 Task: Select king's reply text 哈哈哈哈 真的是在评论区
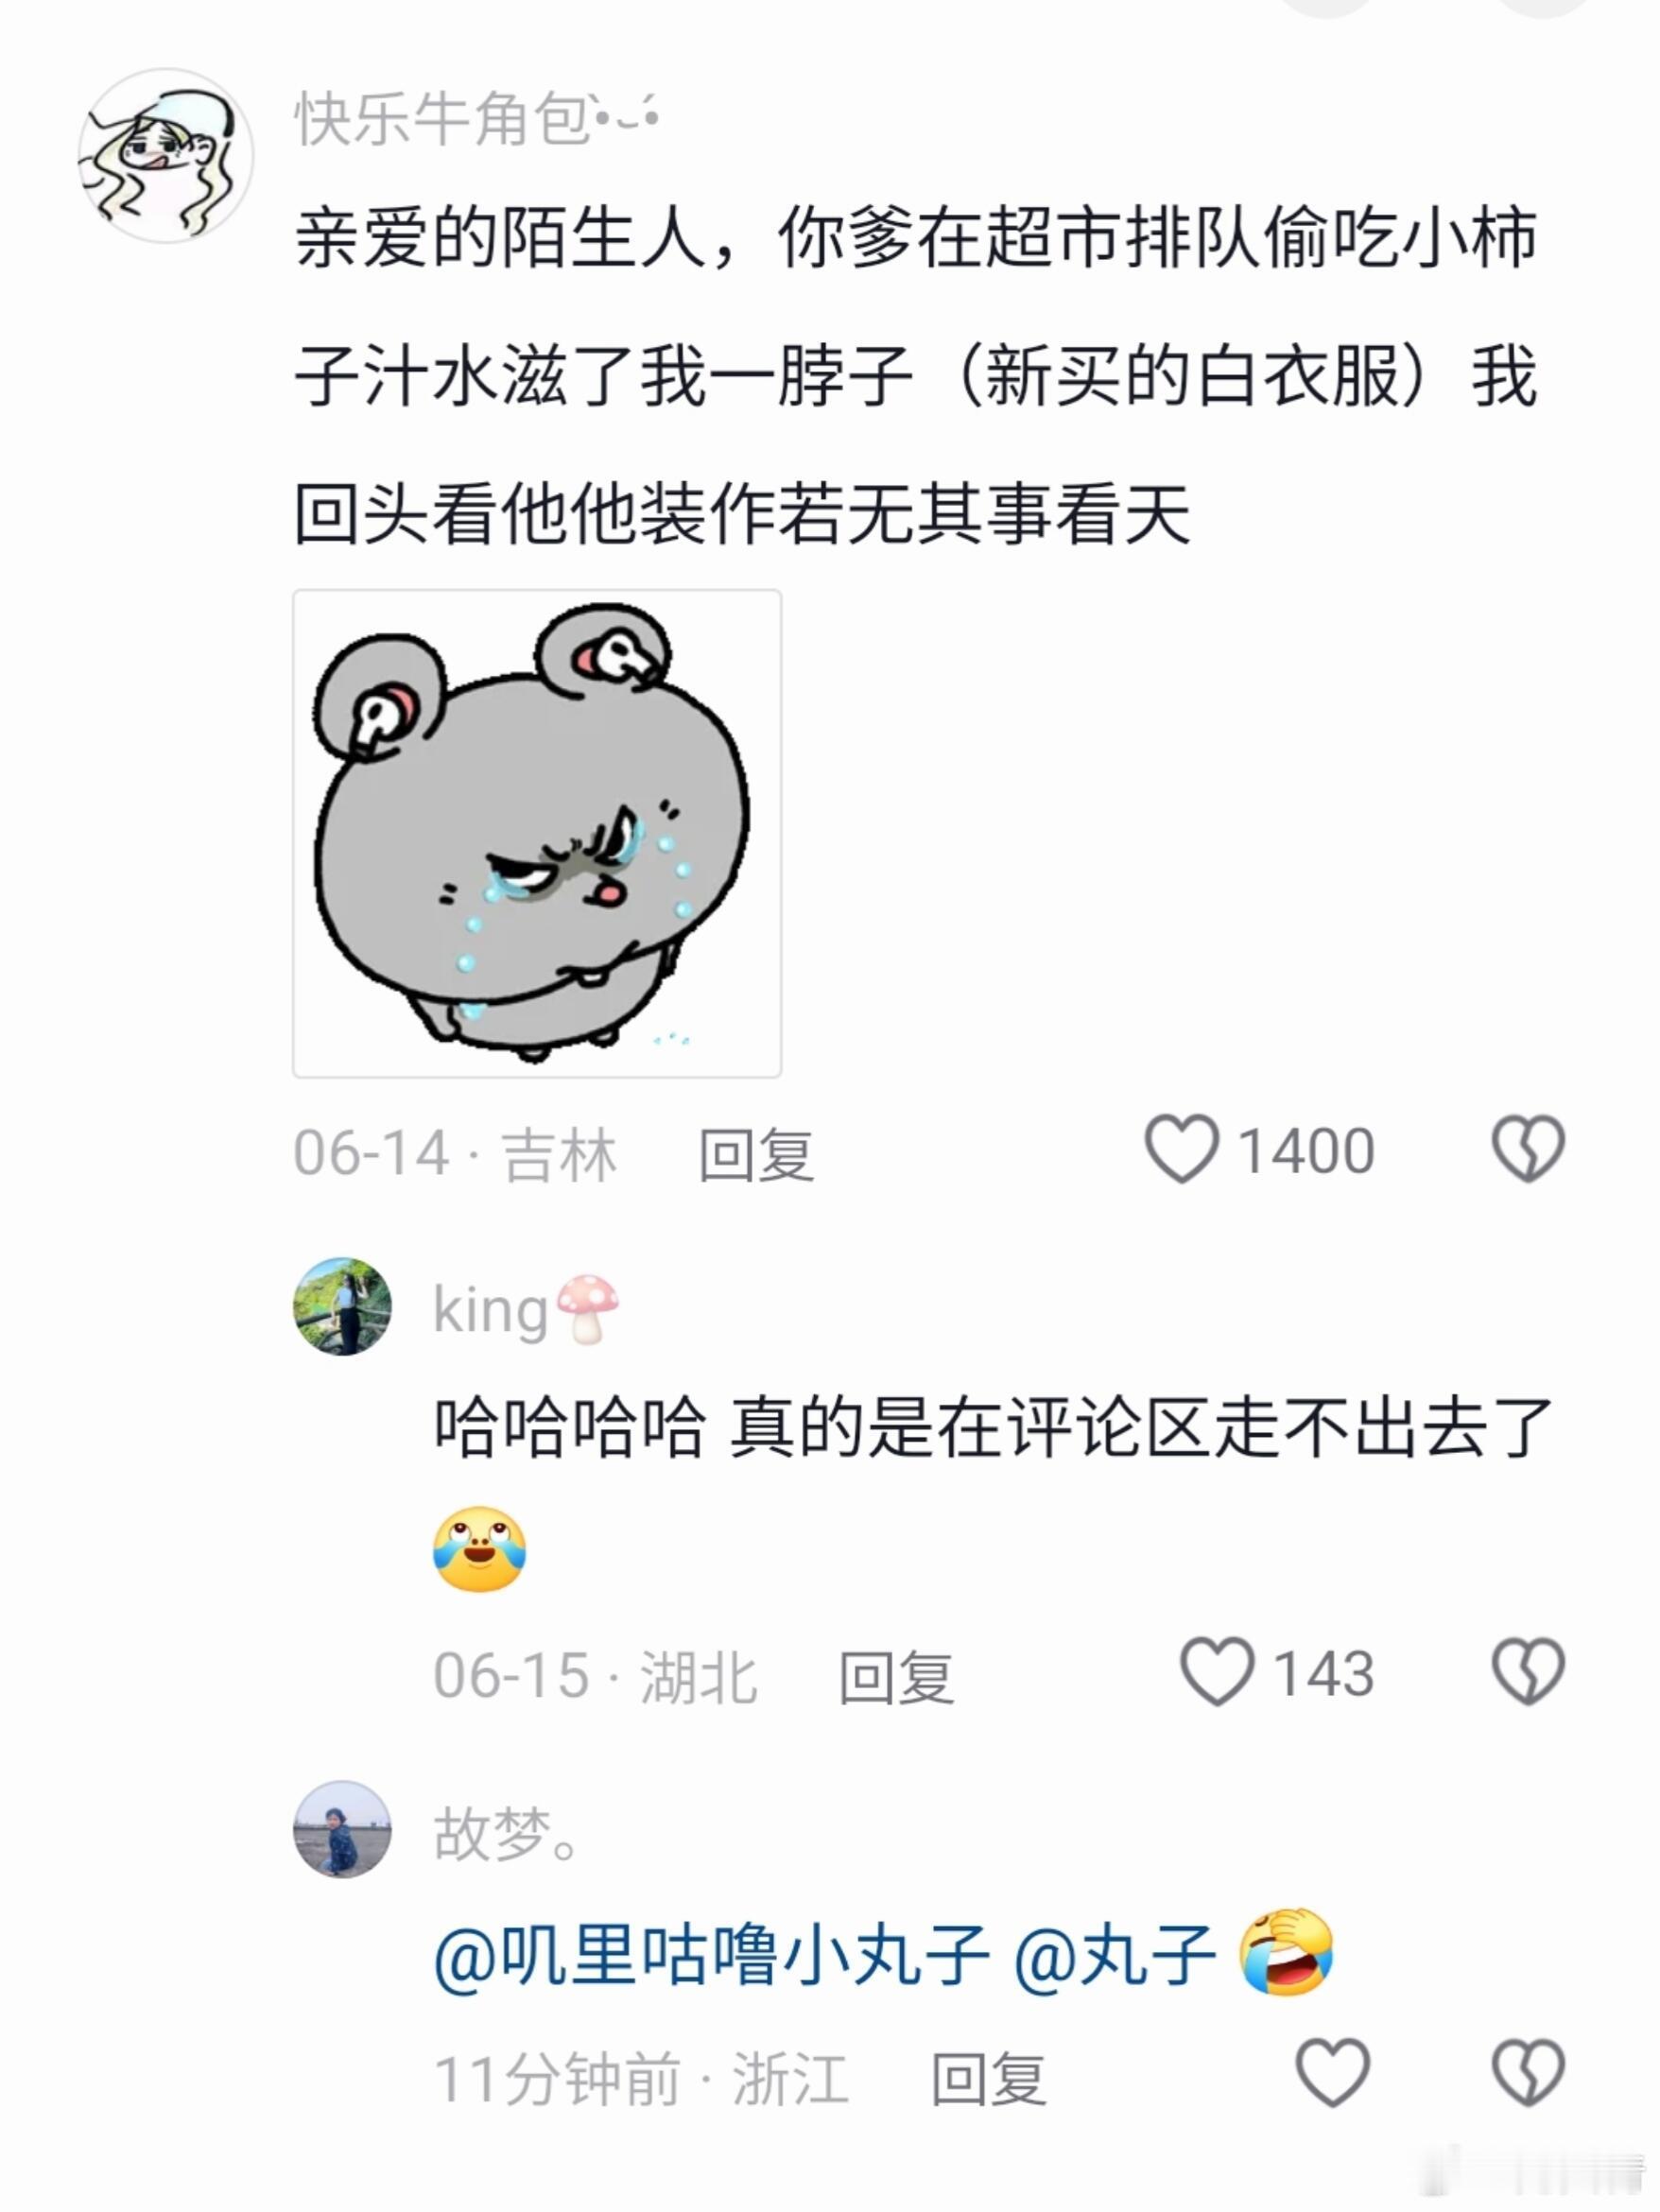993,1427
